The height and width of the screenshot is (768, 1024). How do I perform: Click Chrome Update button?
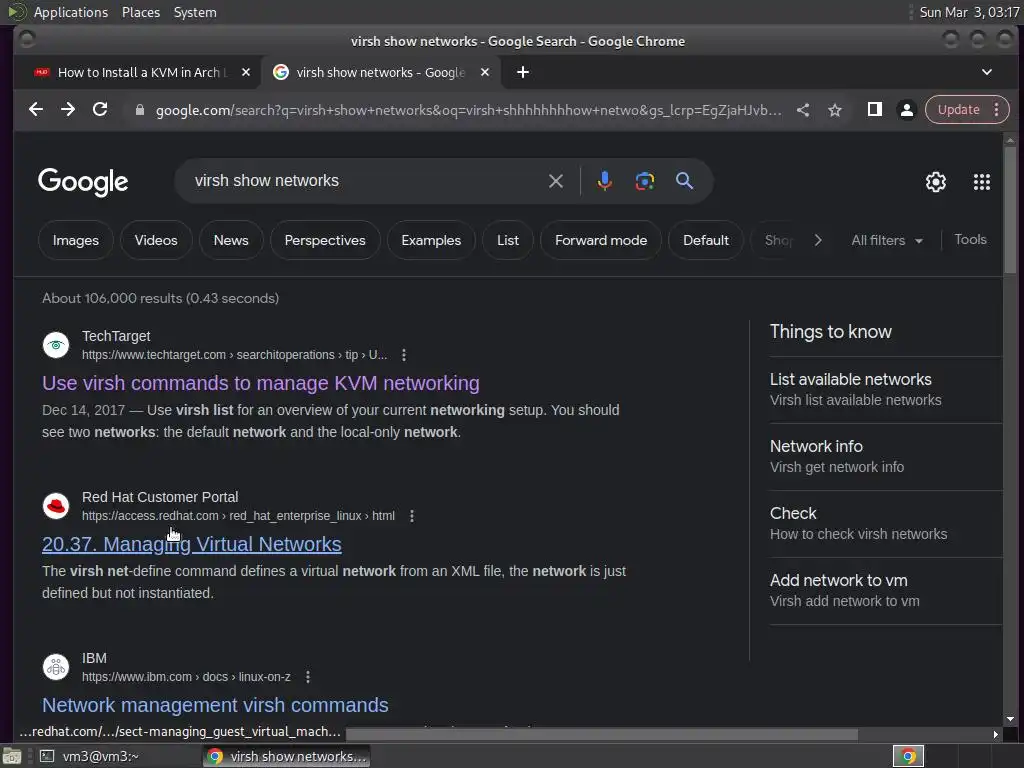point(958,110)
